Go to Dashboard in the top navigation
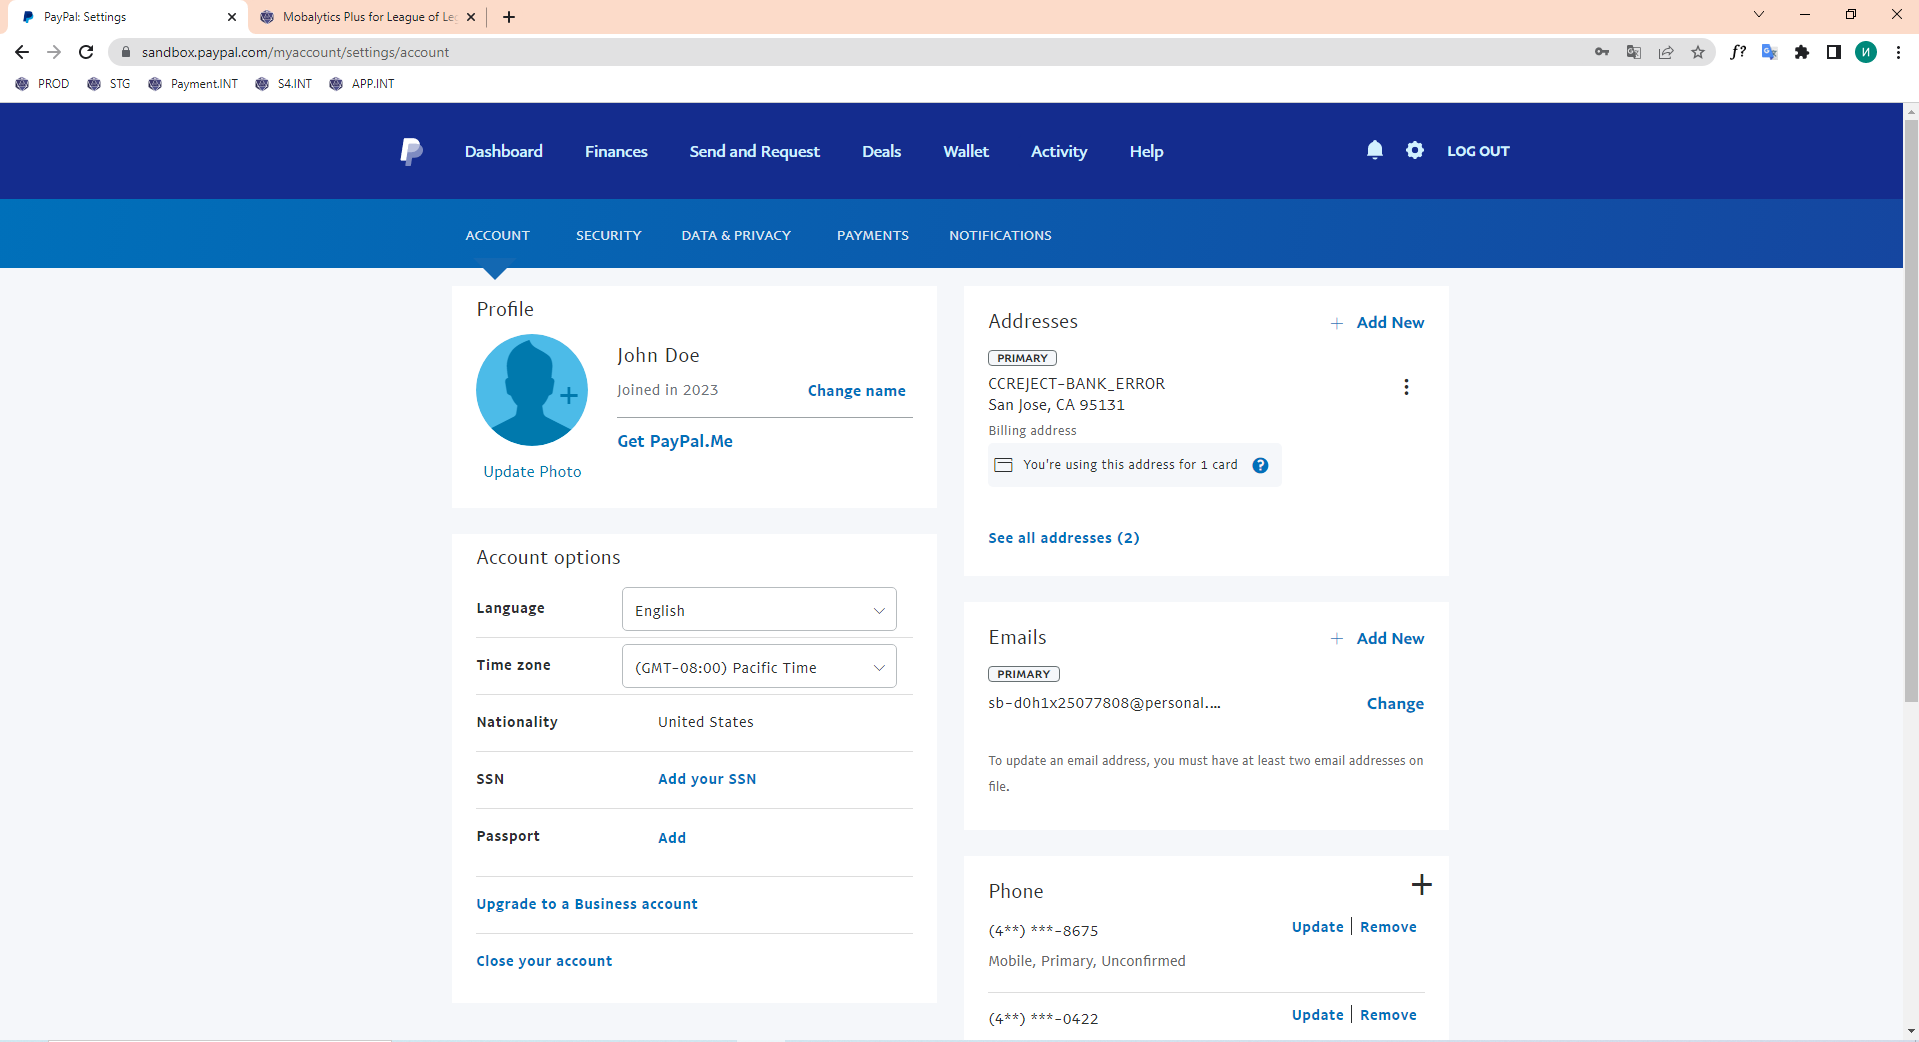1919x1042 pixels. click(x=503, y=151)
